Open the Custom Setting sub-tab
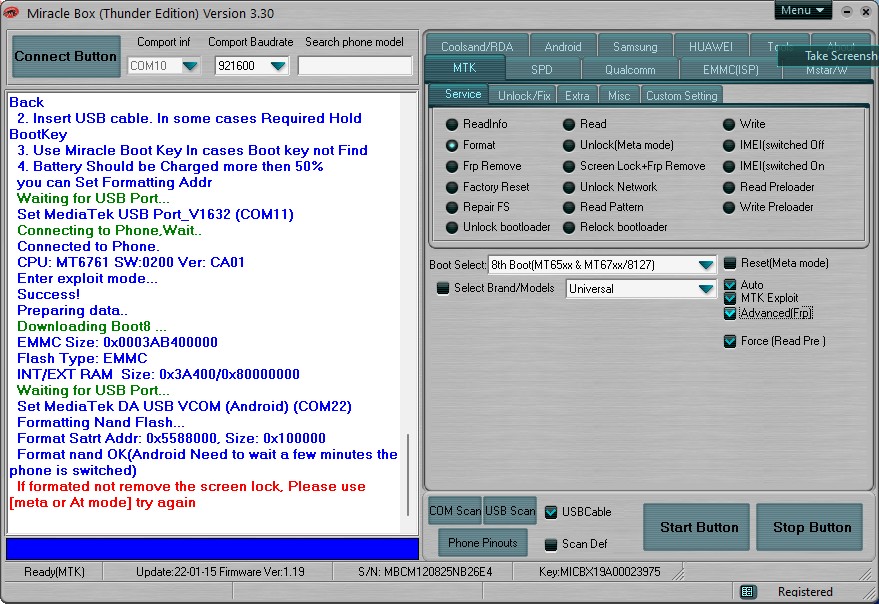 681,96
